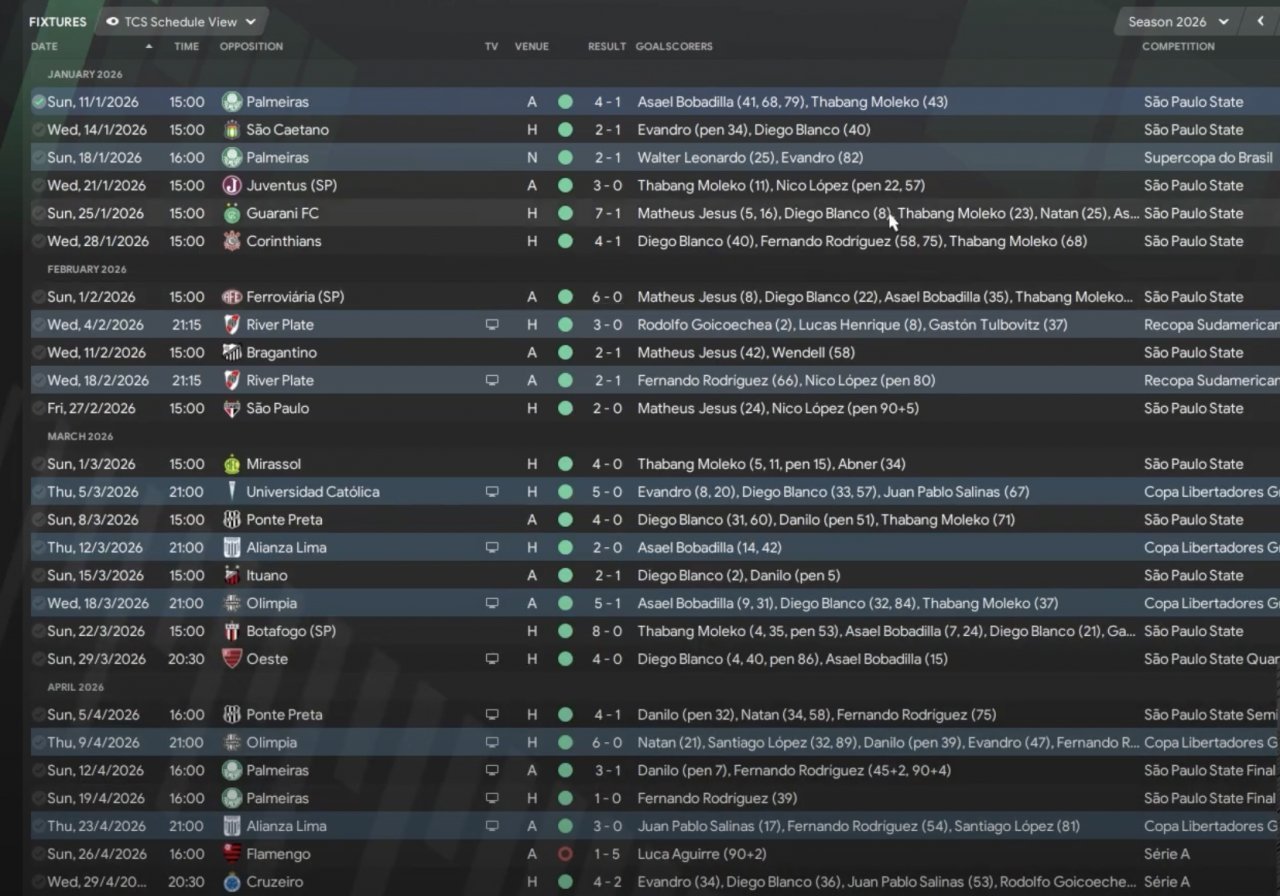Toggle the selection circle for Sun 1/3/2026
Image resolution: width=1280 pixels, height=896 pixels.
pyautogui.click(x=38, y=465)
